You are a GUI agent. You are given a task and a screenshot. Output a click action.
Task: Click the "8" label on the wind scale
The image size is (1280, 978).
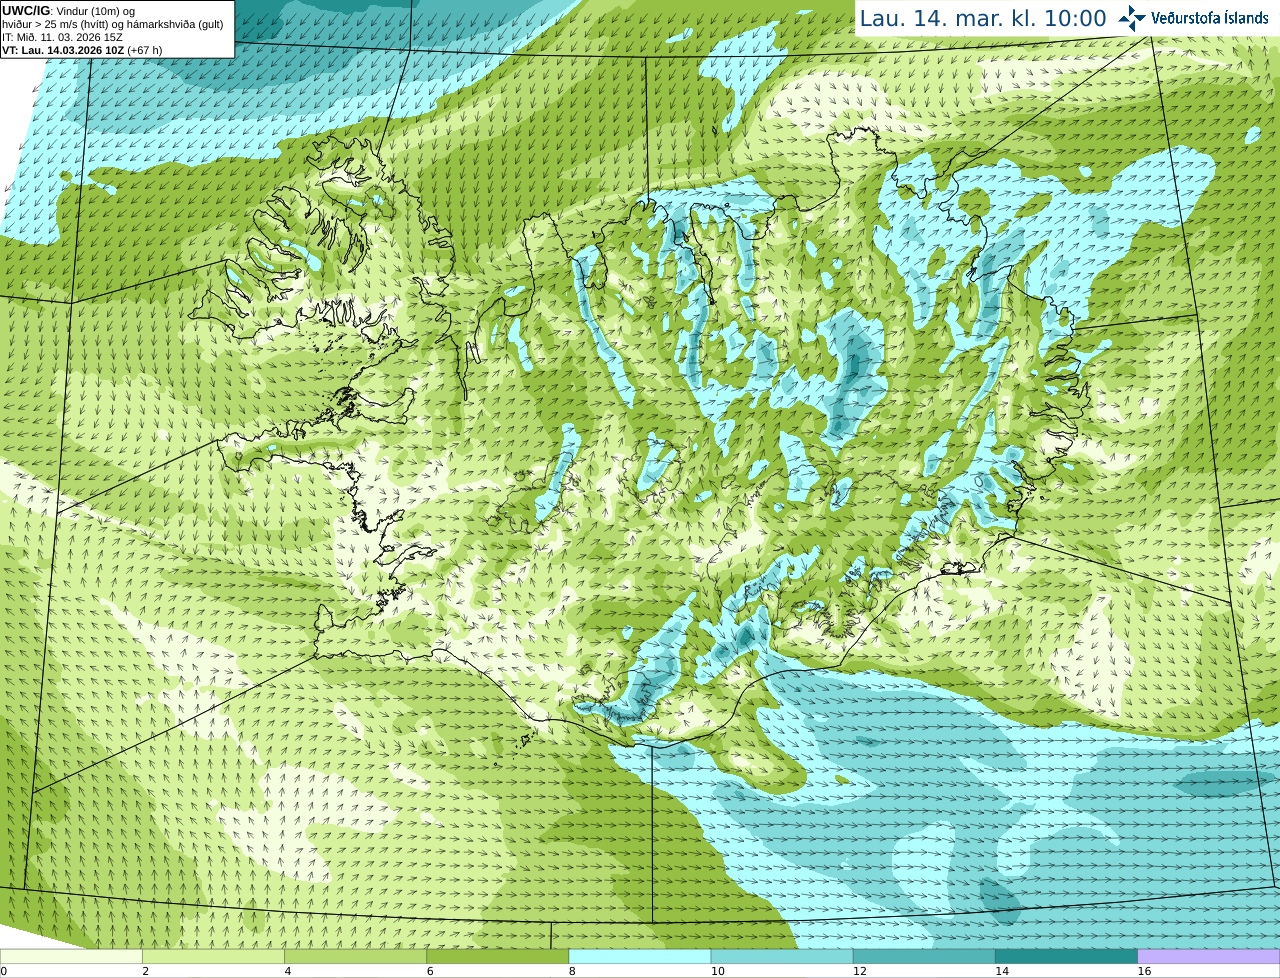(x=572, y=971)
